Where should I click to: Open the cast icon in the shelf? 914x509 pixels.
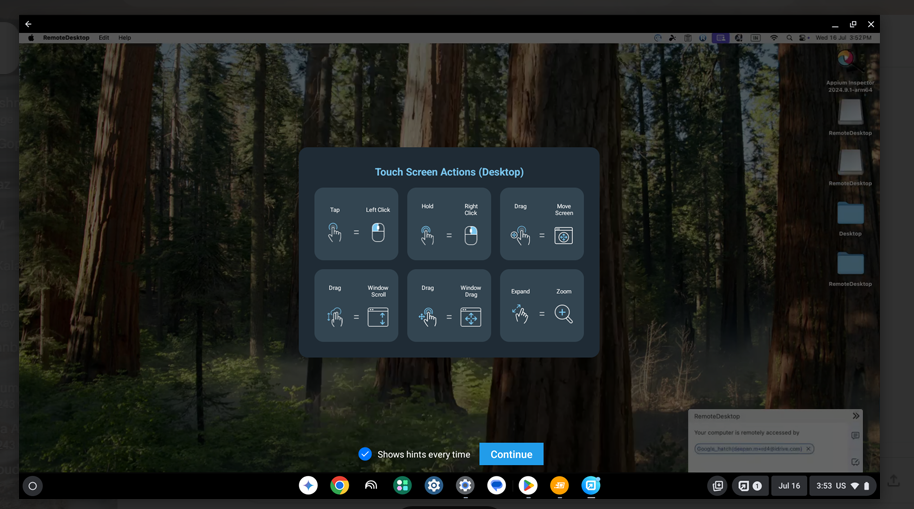pyautogui.click(x=371, y=485)
